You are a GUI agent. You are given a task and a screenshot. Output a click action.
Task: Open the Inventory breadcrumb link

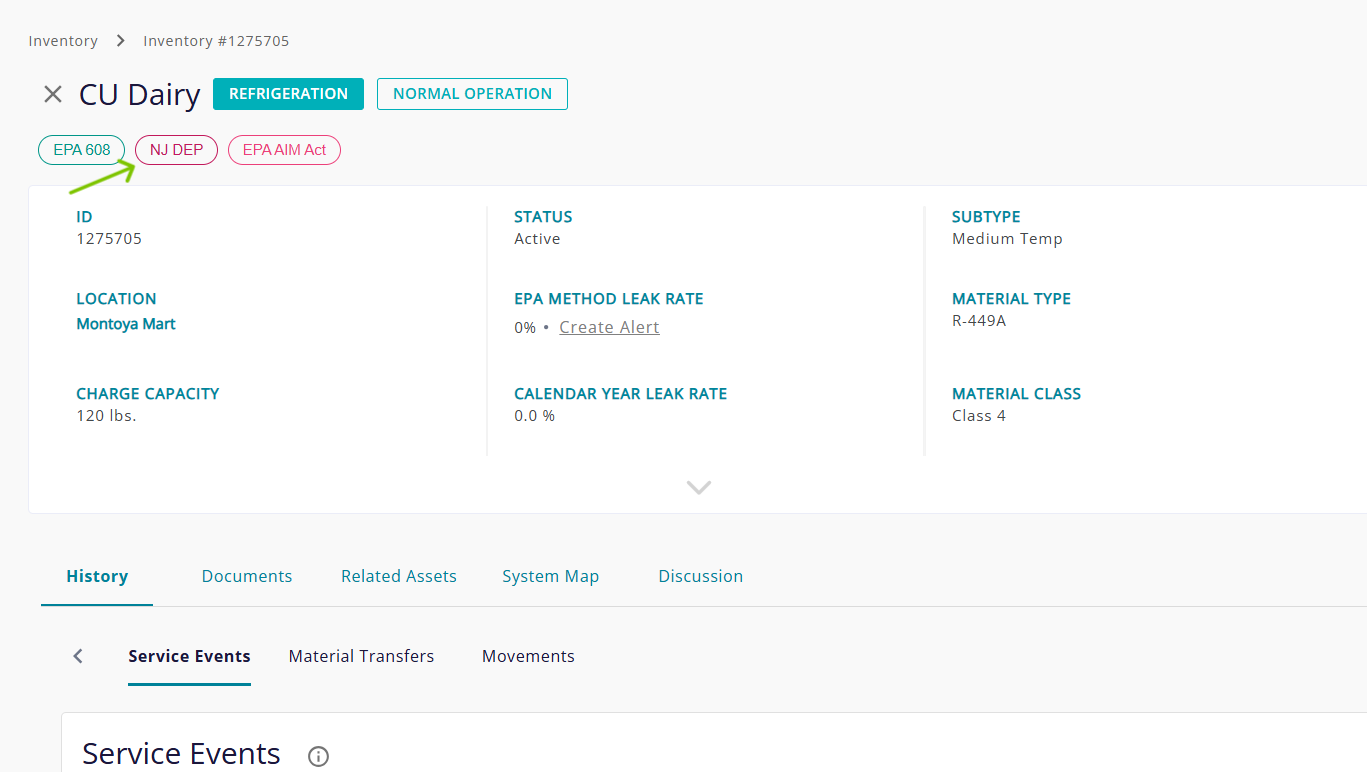click(x=63, y=41)
